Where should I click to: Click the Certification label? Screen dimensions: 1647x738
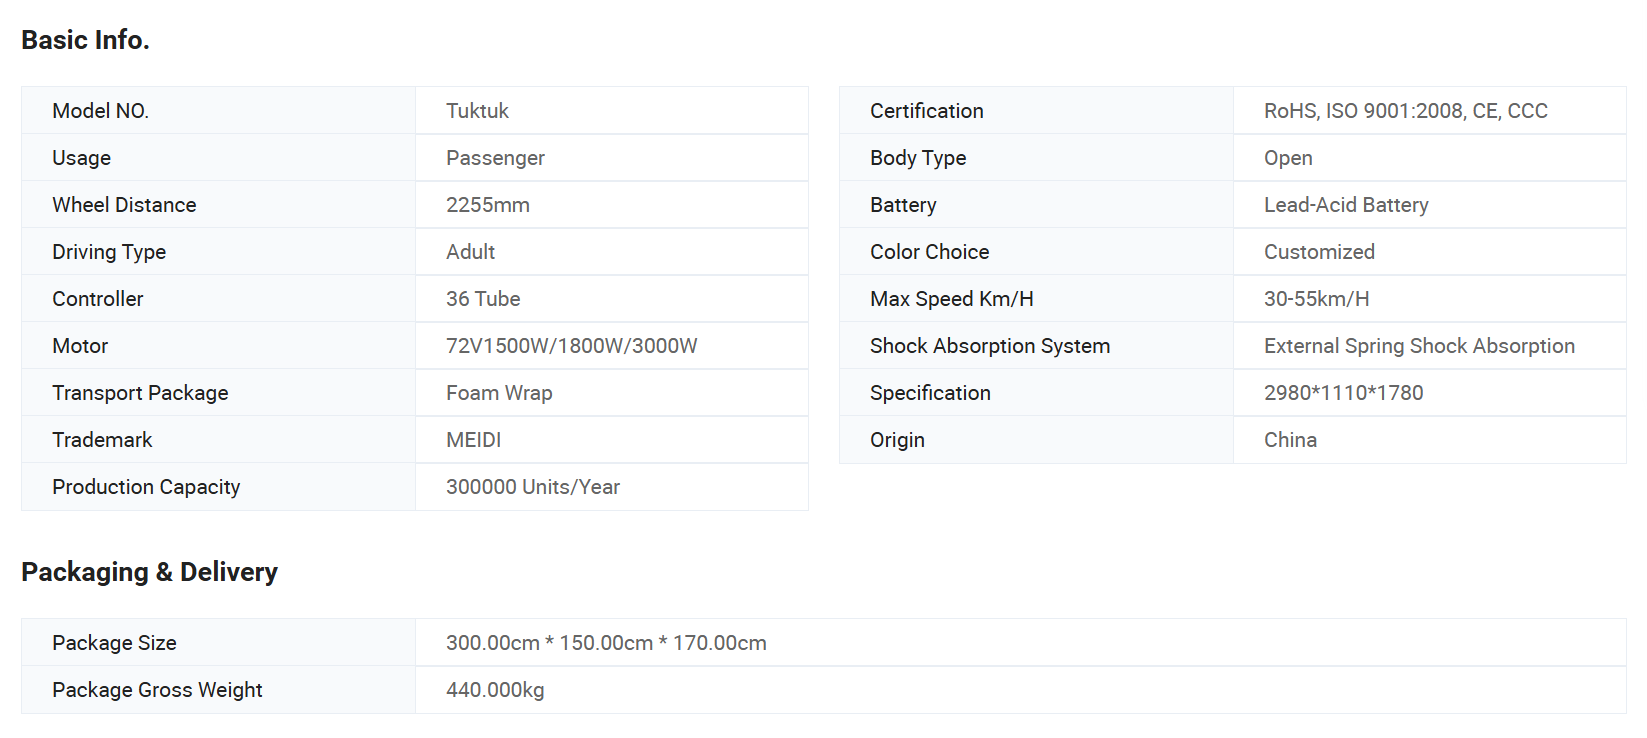(926, 111)
